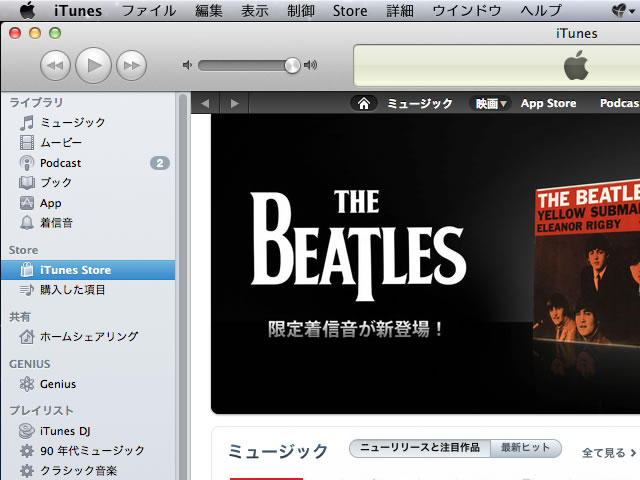The width and height of the screenshot is (640, 480).
Task: Select App in the library sidebar
Action: 88,203
